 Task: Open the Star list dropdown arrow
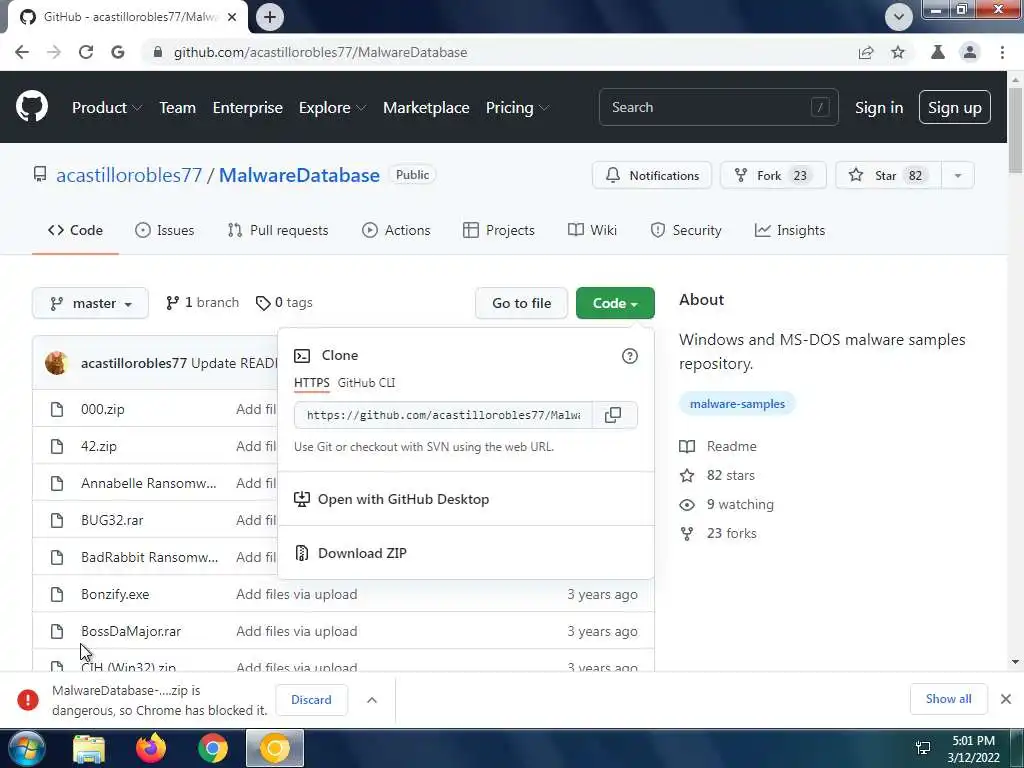click(x=957, y=176)
